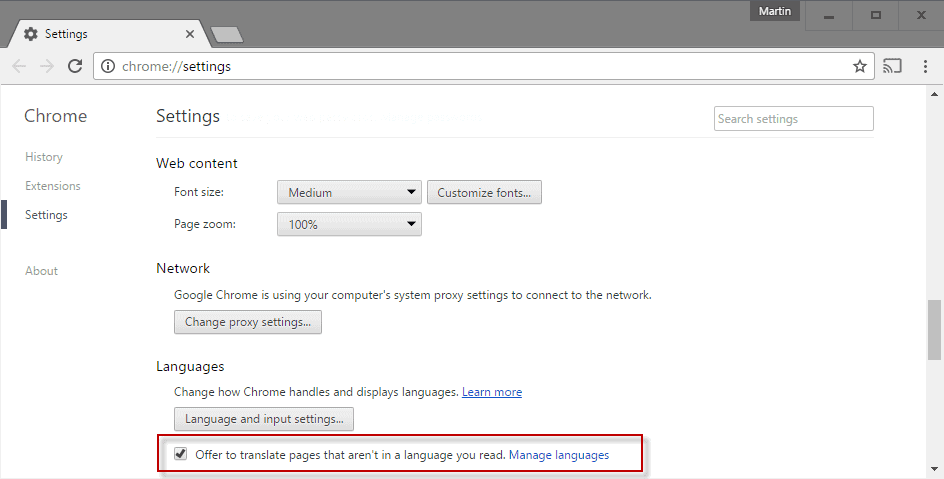The height and width of the screenshot is (479, 944).
Task: Close the Settings tab
Action: pos(190,34)
